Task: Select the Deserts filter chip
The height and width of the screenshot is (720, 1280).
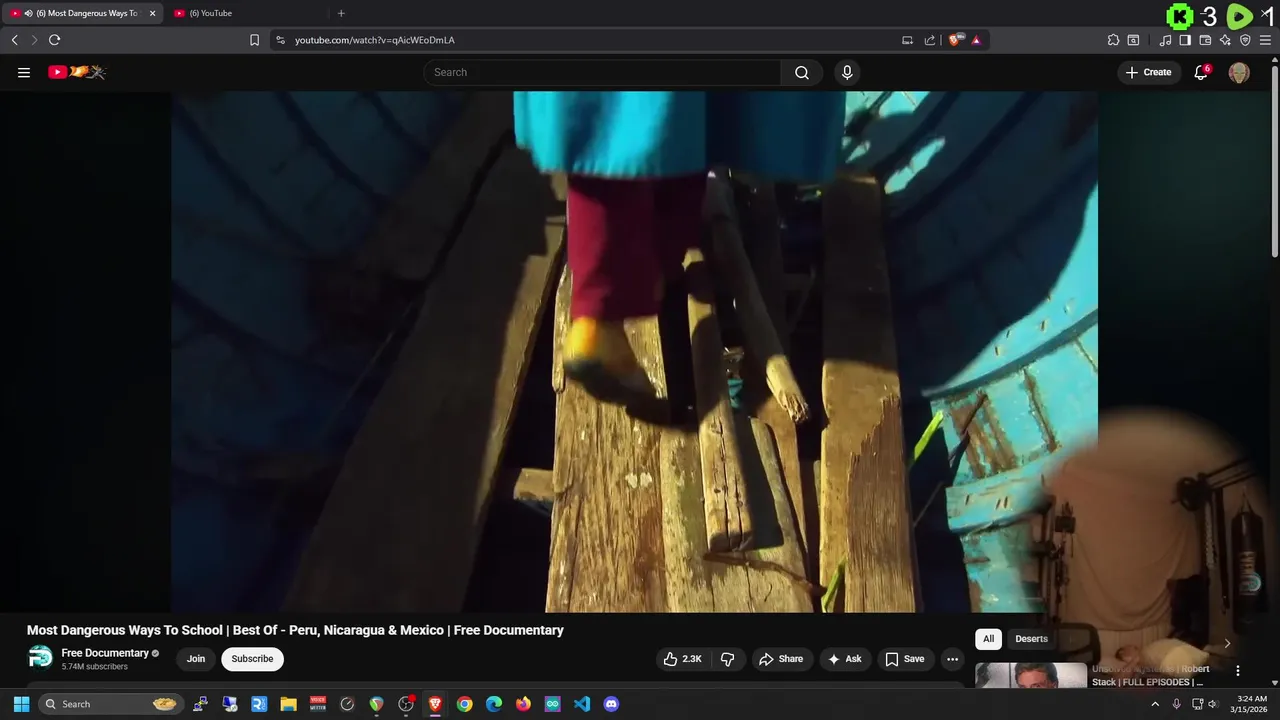Action: pyautogui.click(x=1031, y=639)
